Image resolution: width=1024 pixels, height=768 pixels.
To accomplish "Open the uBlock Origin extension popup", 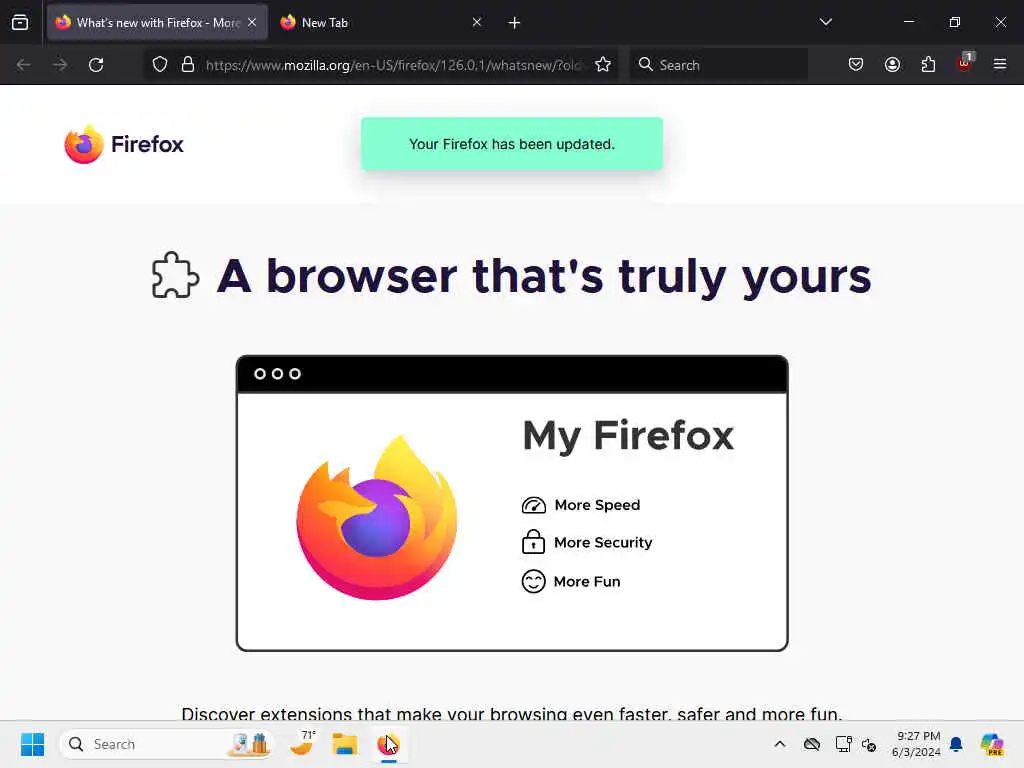I will click(x=965, y=63).
